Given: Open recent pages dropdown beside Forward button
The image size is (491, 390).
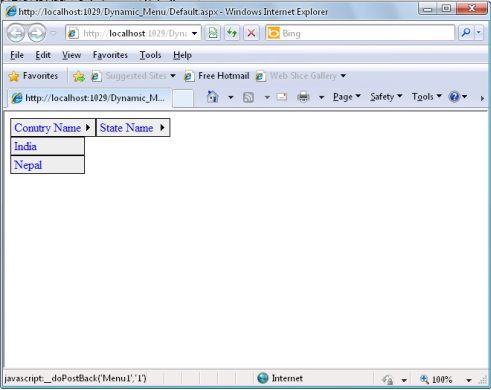Looking at the screenshot, I should point(53,33).
